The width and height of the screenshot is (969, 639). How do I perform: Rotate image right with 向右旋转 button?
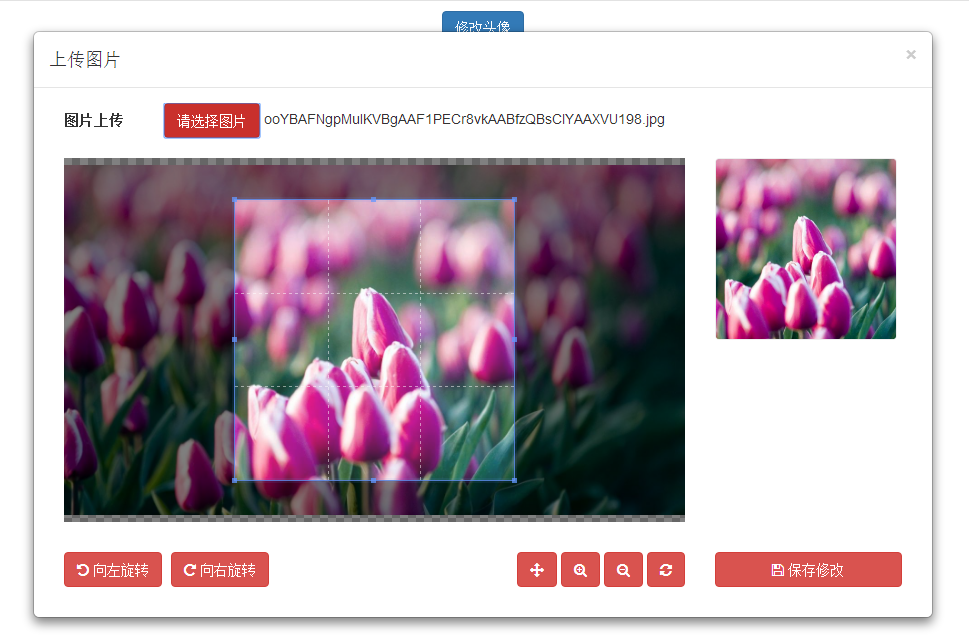click(220, 570)
